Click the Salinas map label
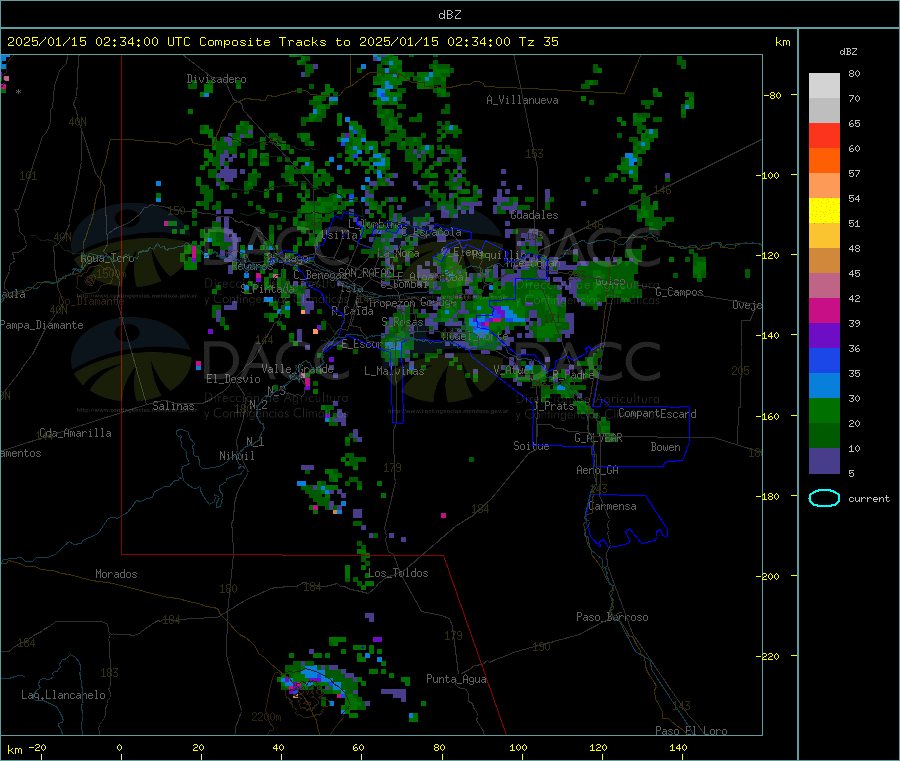The image size is (900, 761). pyautogui.click(x=173, y=406)
